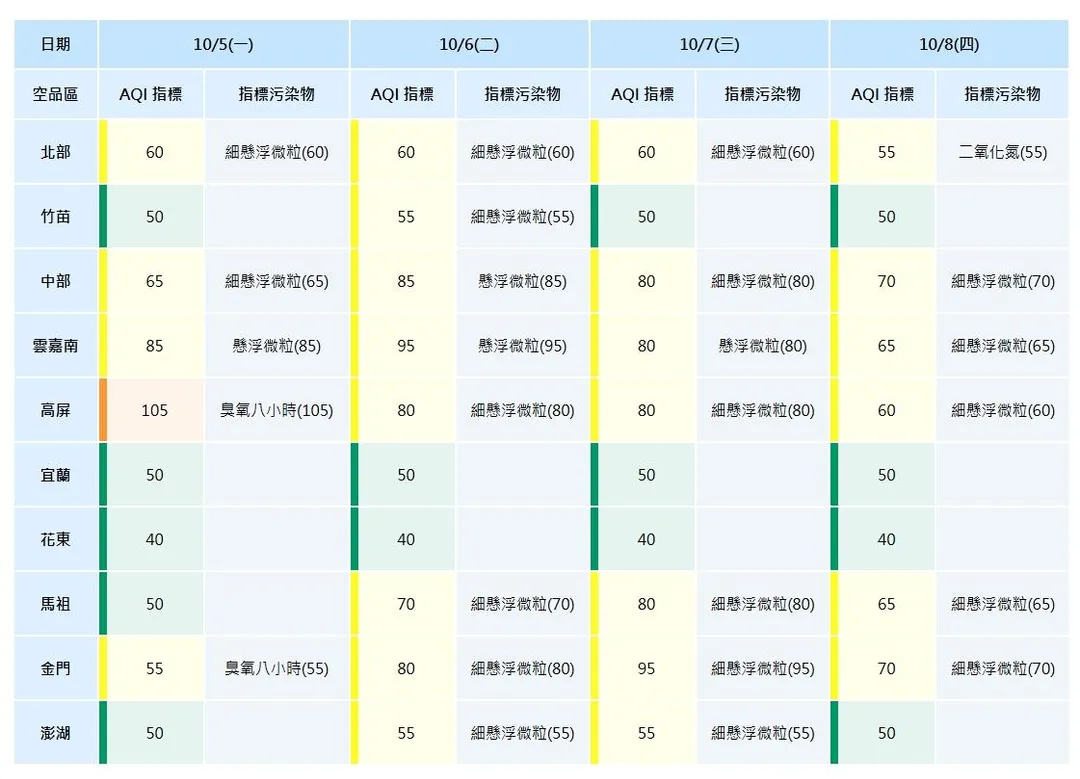1080x779 pixels.
Task: Select the 北部 row label
Action: tap(56, 152)
